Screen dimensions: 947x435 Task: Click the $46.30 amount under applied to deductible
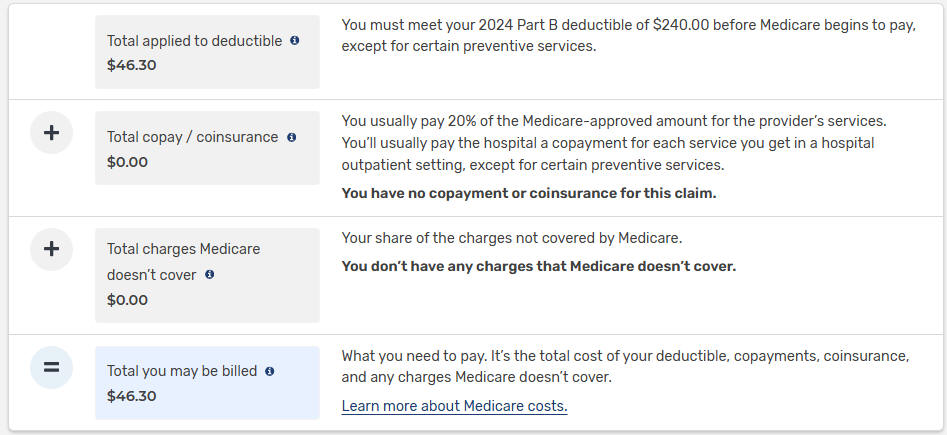[132, 65]
